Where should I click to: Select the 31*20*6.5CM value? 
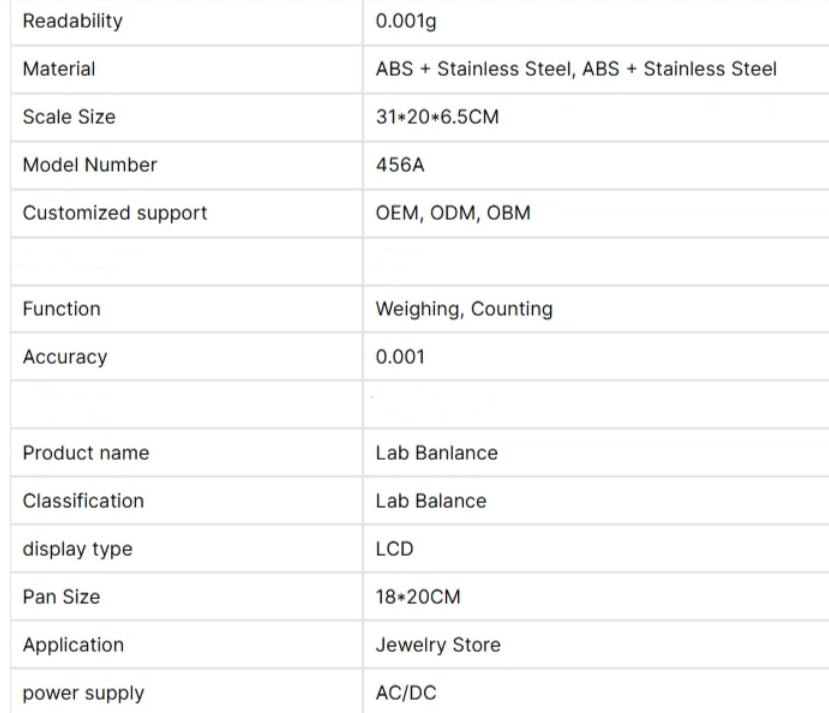click(437, 117)
